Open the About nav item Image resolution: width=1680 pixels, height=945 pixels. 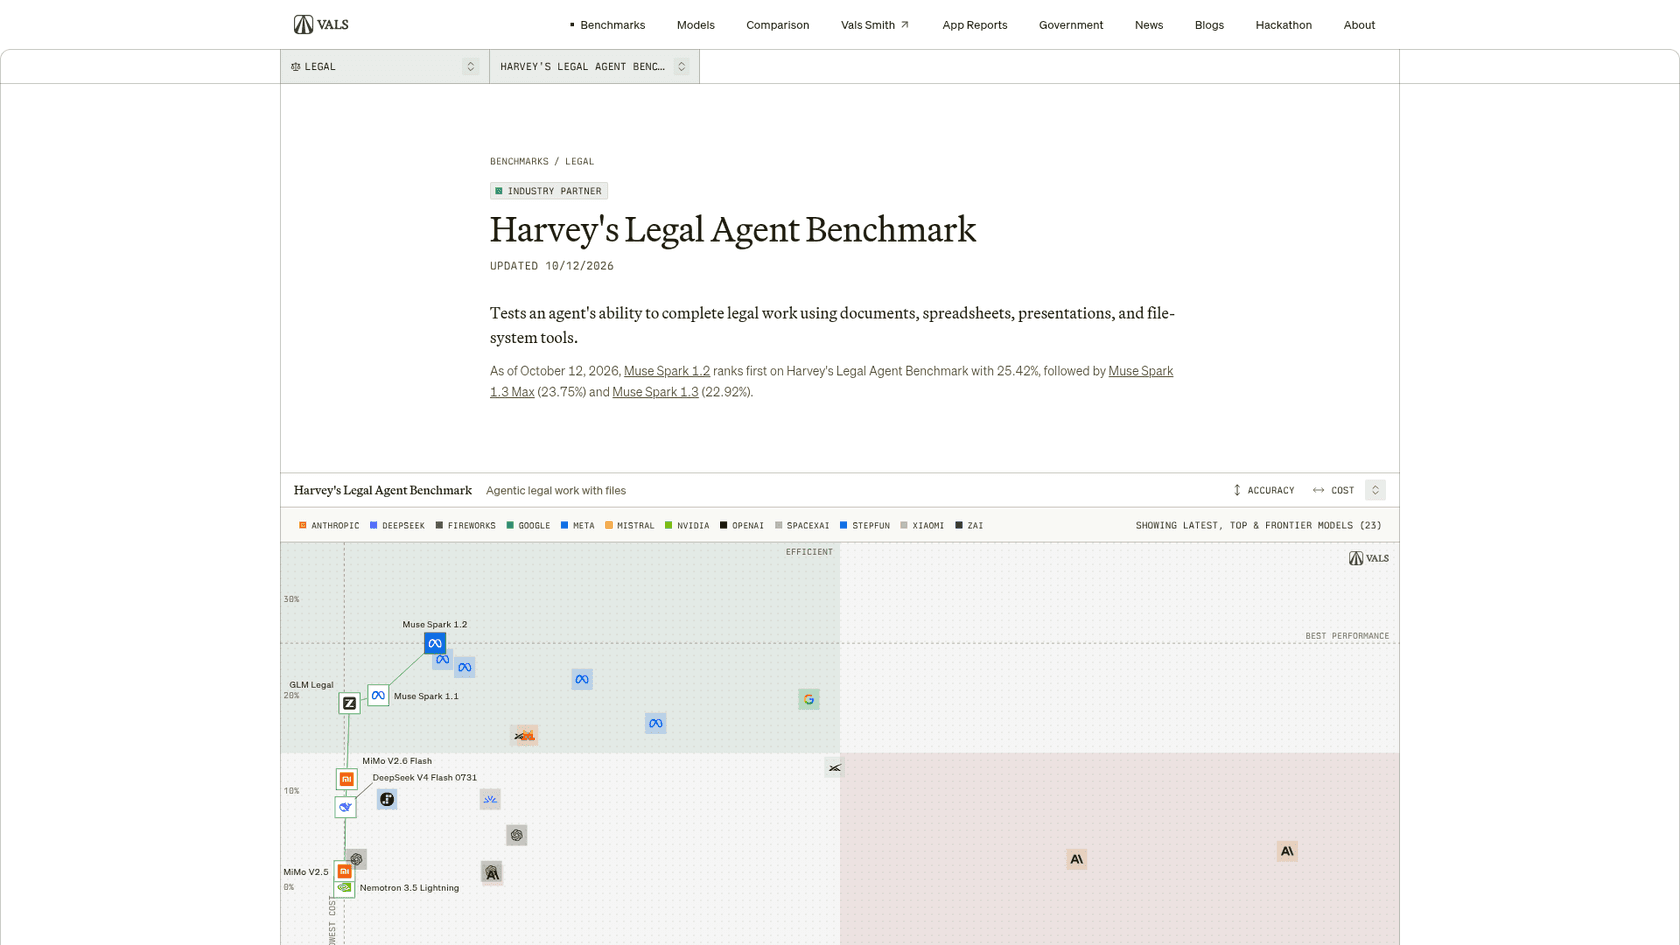tap(1359, 25)
